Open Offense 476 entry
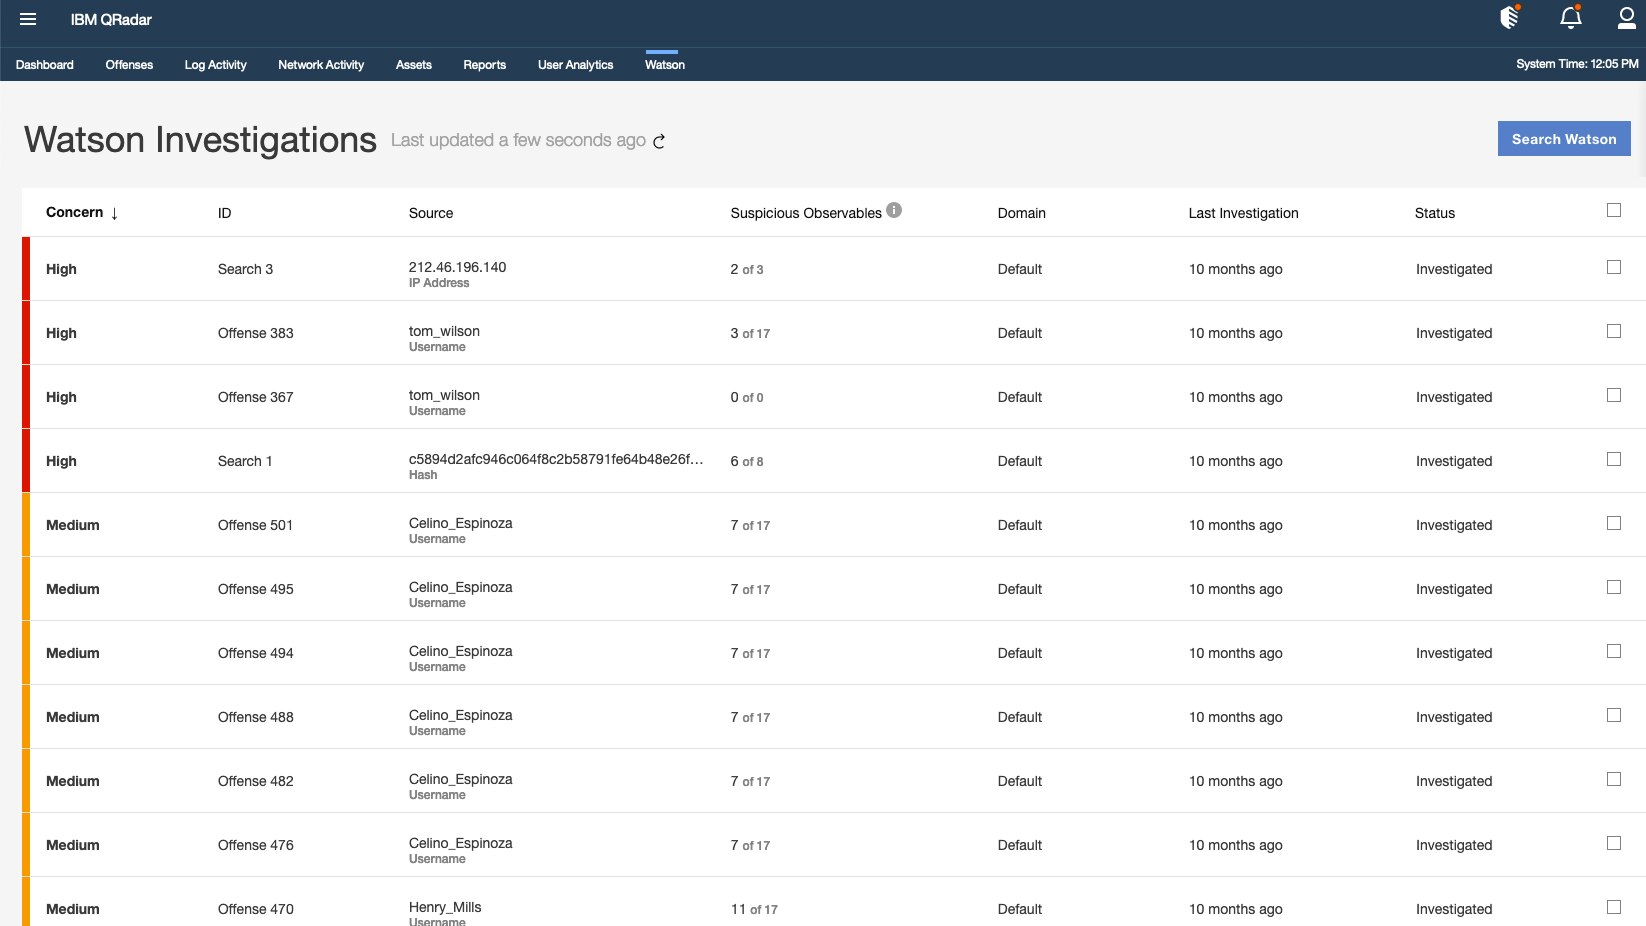The height and width of the screenshot is (926, 1646). 255,845
